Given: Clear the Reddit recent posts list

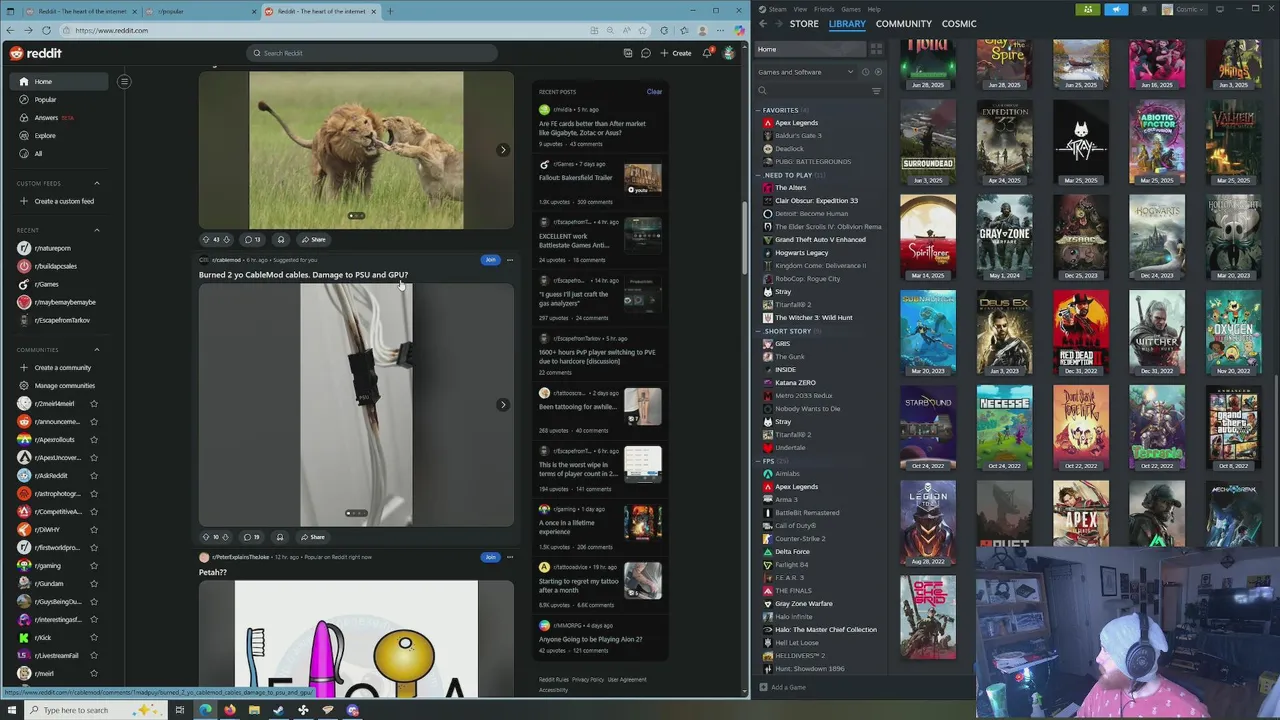Looking at the screenshot, I should (654, 92).
